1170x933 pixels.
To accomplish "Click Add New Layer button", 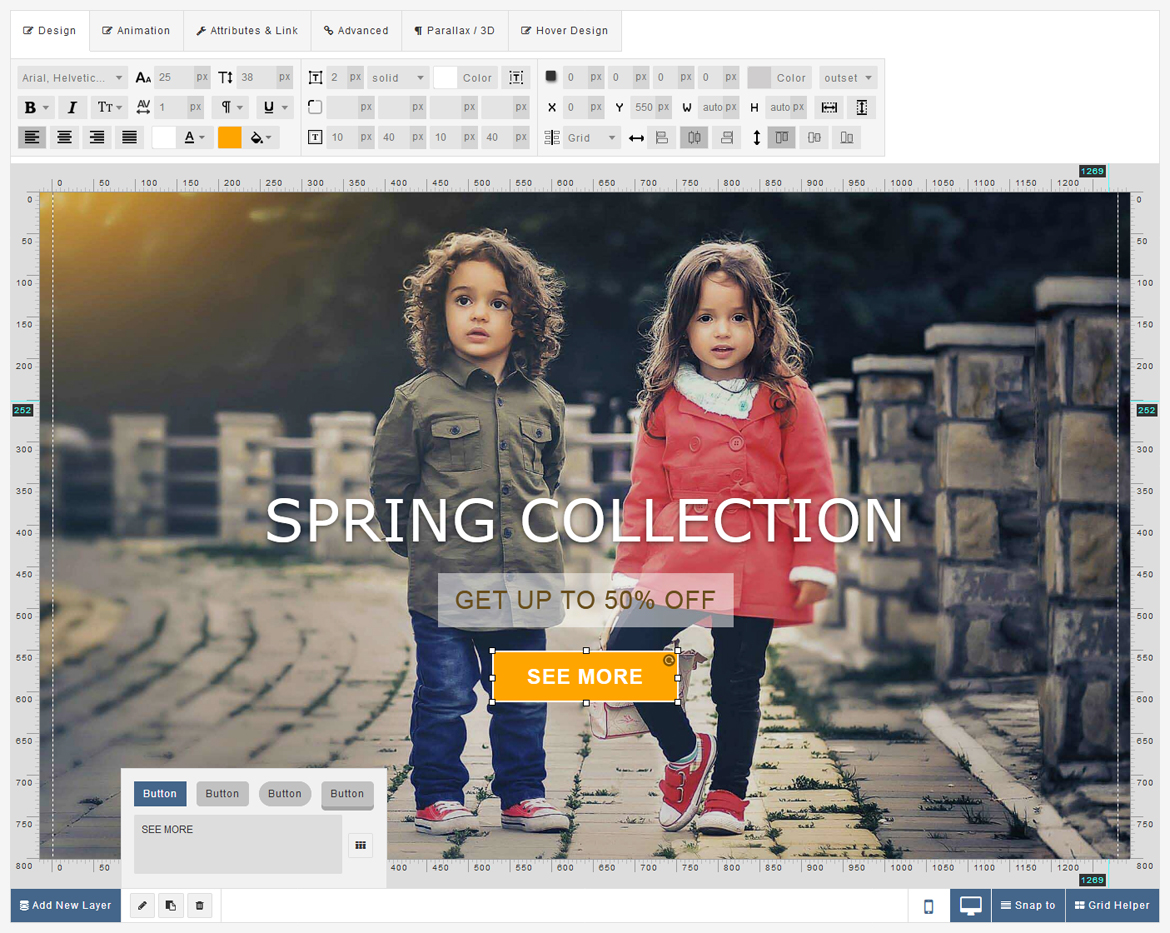I will (x=66, y=906).
